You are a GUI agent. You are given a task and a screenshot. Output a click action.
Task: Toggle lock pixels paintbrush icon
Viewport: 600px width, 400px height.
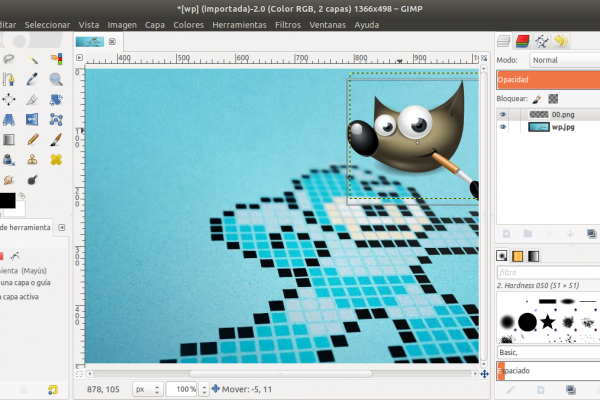tap(537, 99)
